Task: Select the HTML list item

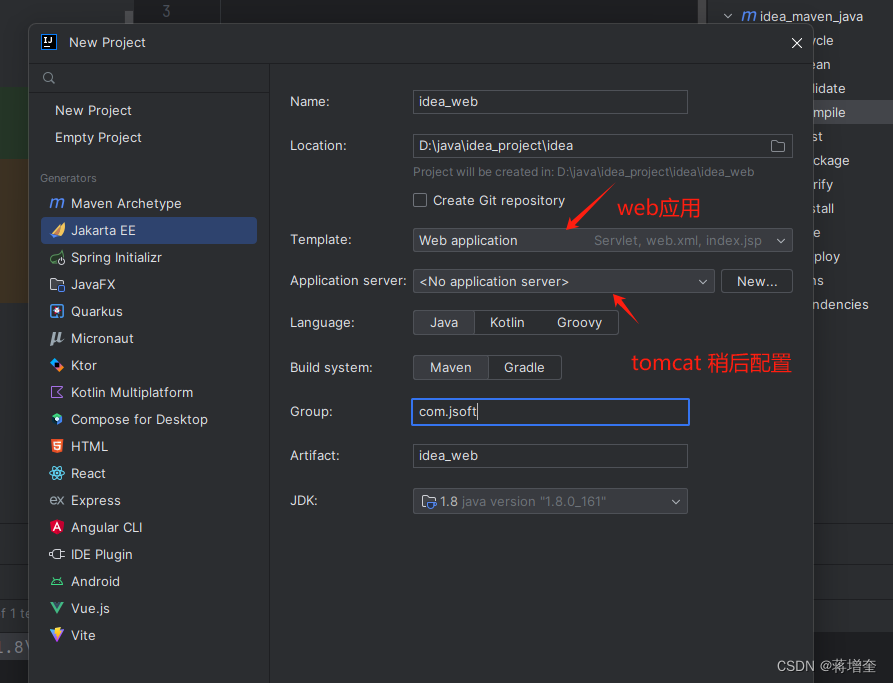Action: click(x=149, y=447)
